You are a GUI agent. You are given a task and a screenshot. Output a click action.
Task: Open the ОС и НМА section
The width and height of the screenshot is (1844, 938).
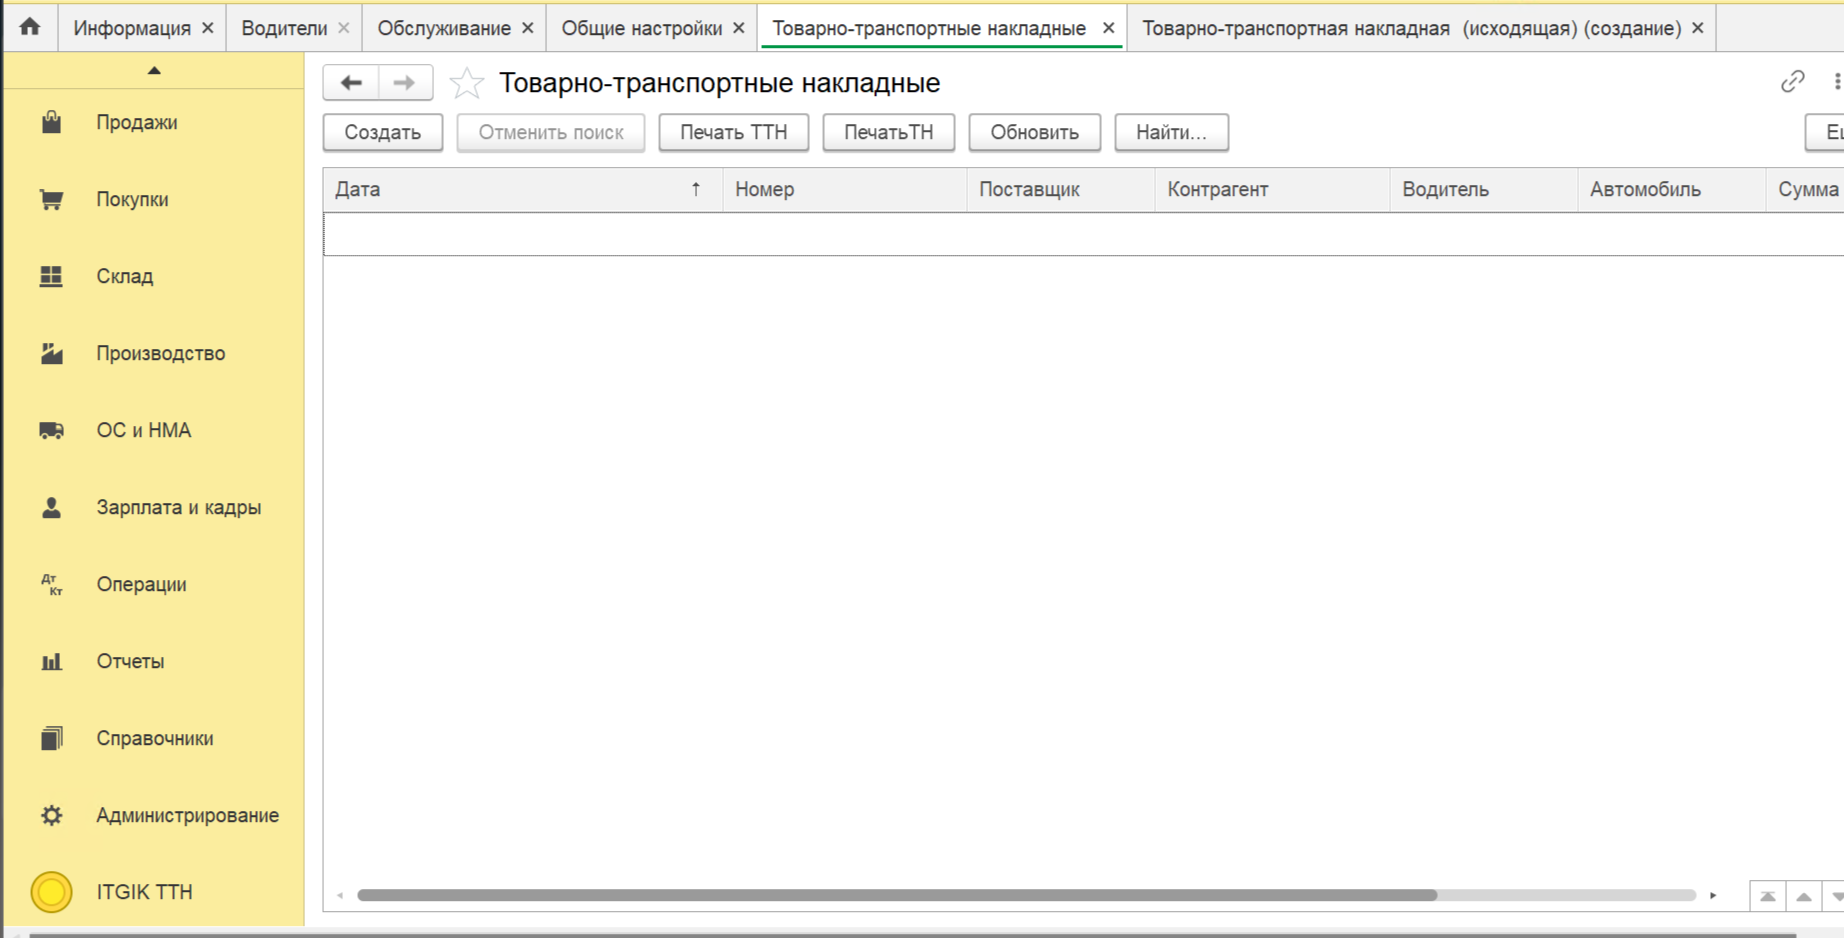click(x=143, y=430)
